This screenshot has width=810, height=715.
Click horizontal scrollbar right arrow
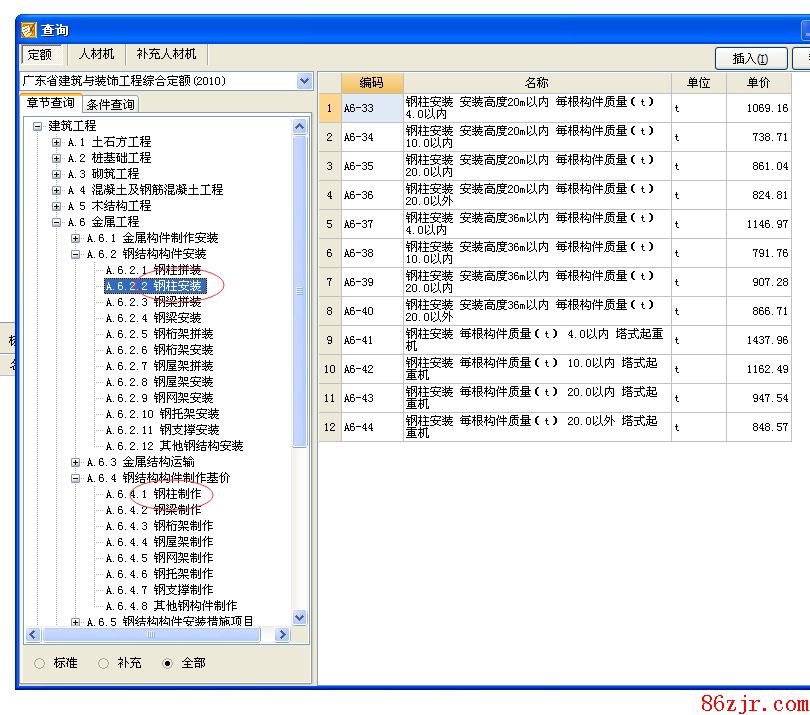[282, 635]
